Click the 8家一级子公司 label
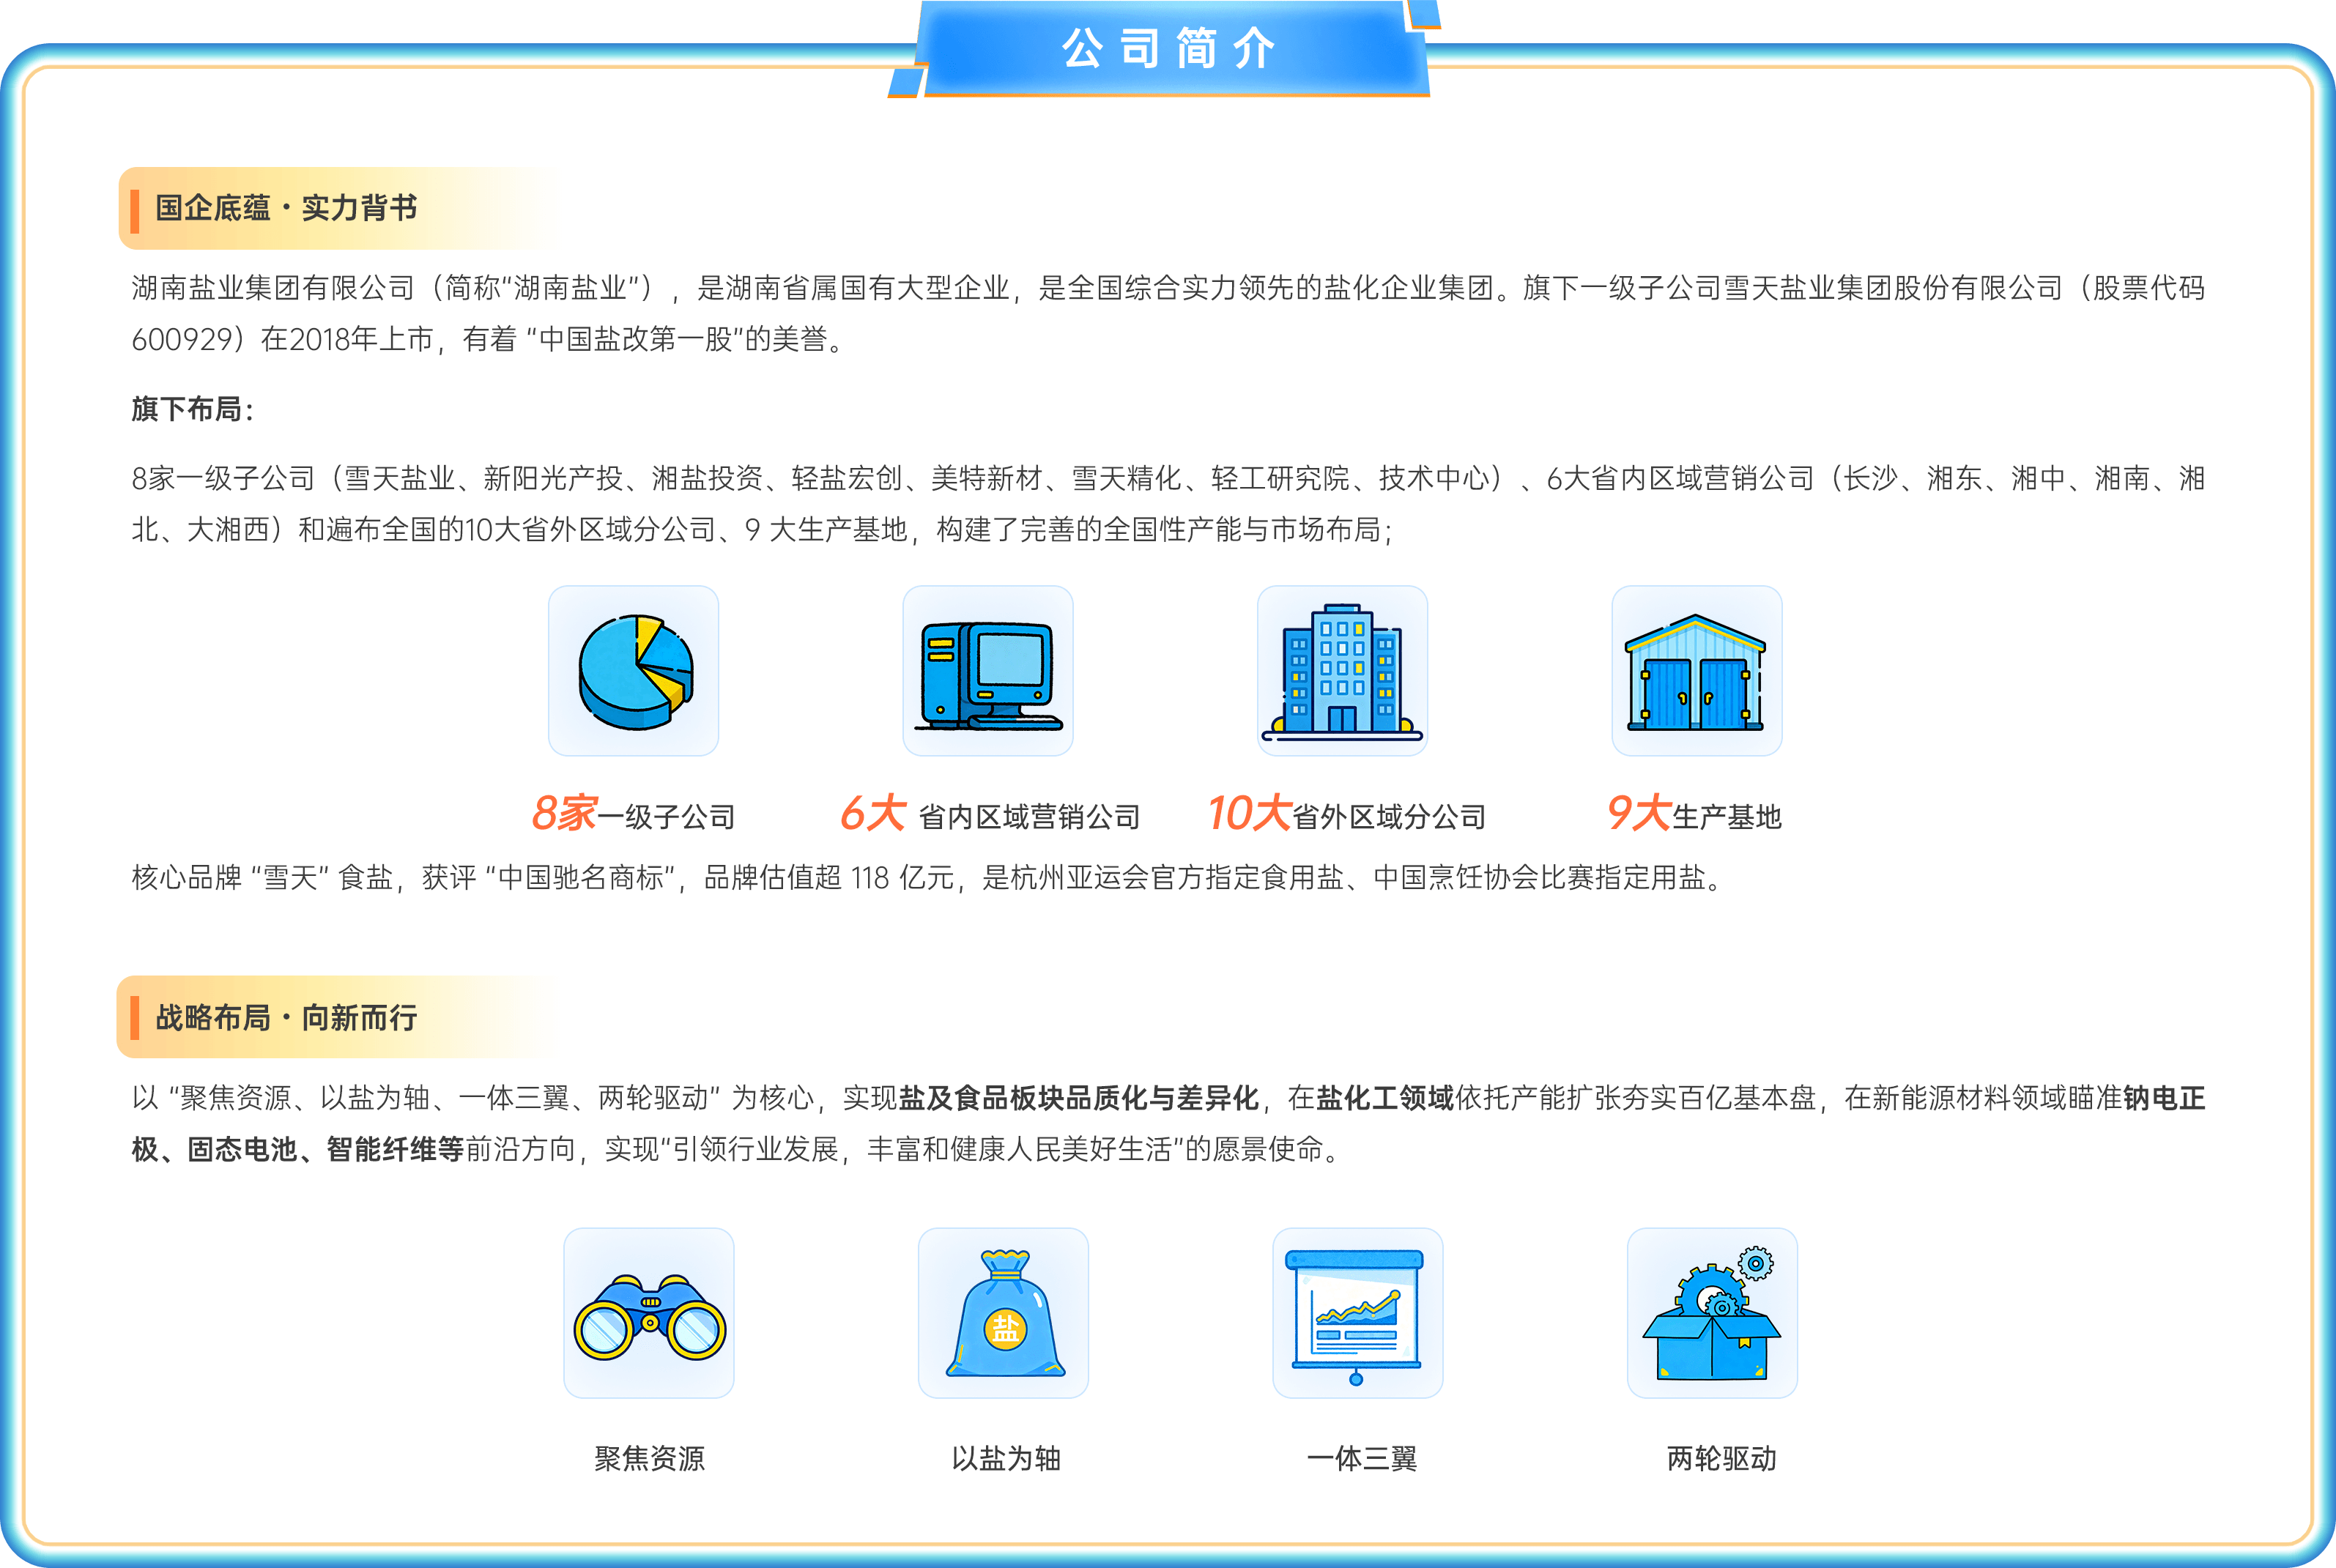This screenshot has width=2336, height=1568. 633,814
